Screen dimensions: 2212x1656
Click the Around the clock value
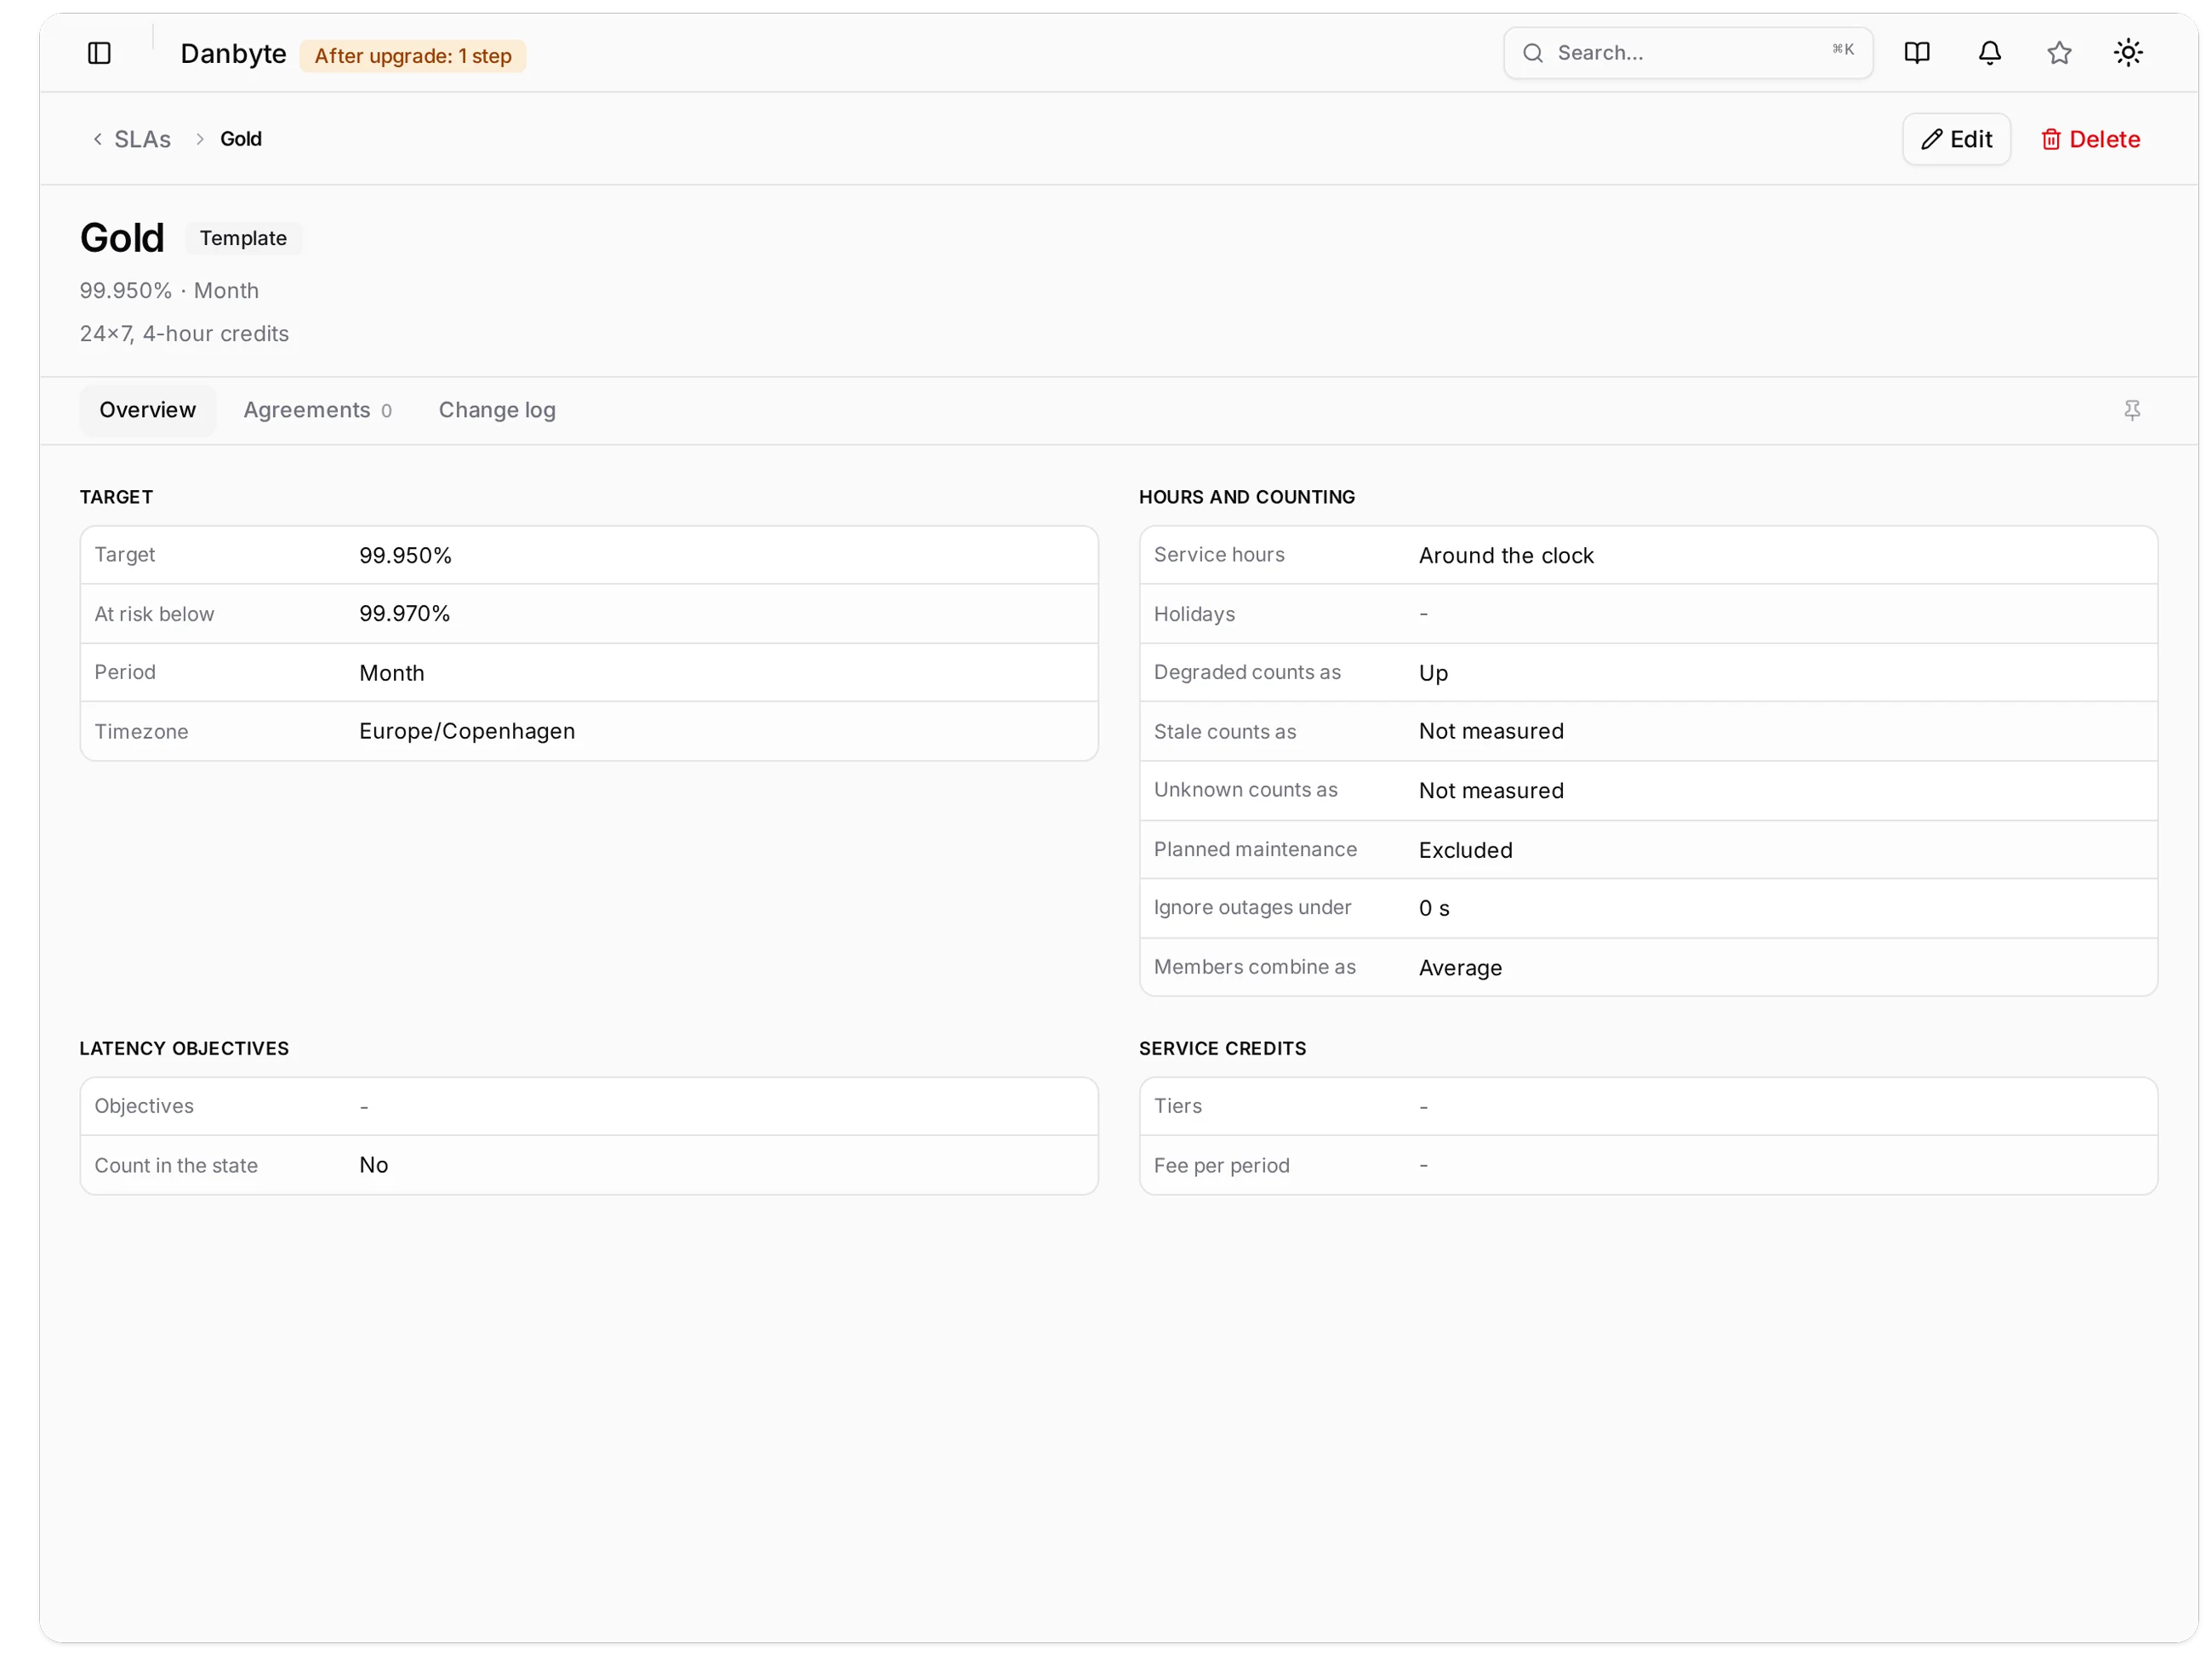pos(1505,555)
